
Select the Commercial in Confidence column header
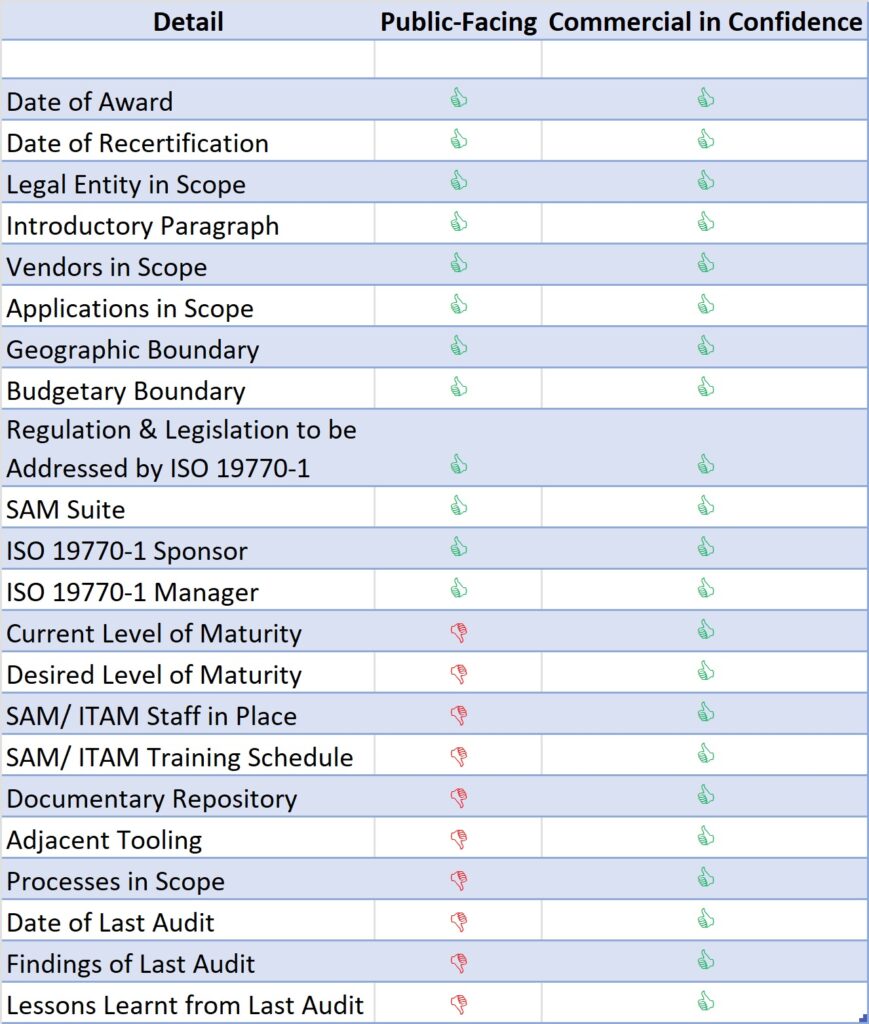[x=705, y=22]
